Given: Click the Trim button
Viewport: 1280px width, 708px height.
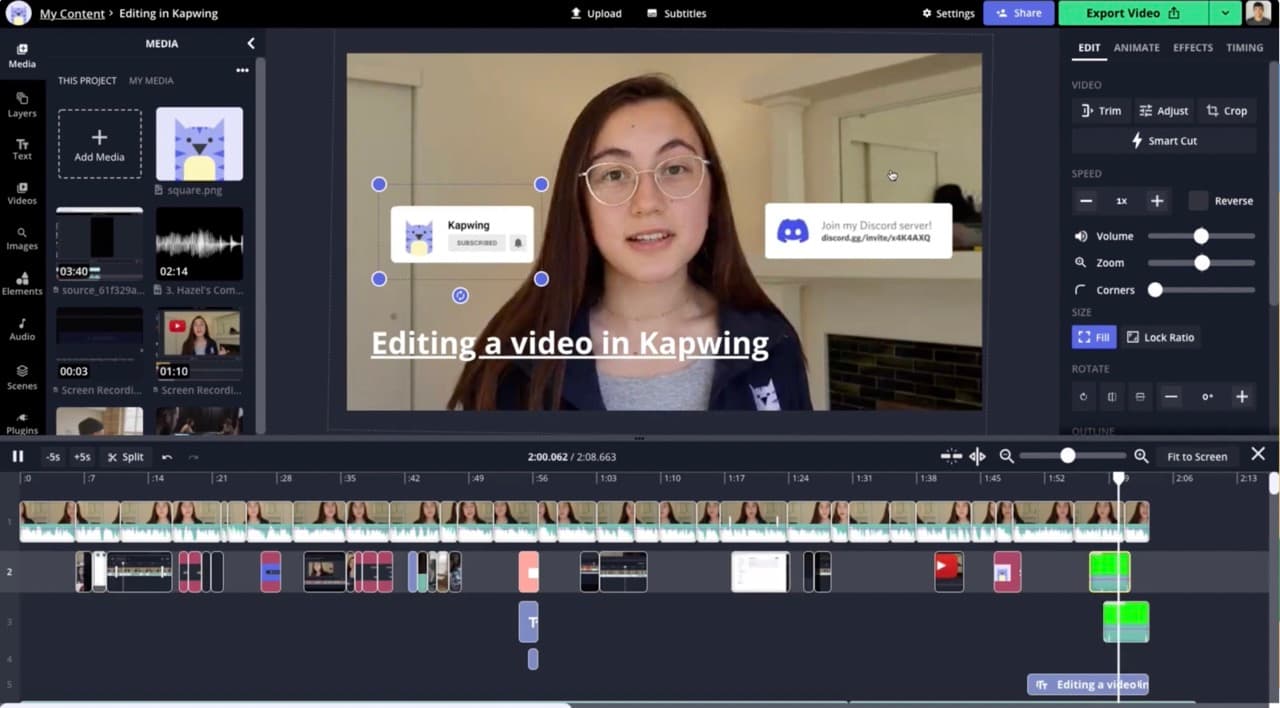Looking at the screenshot, I should click(x=1101, y=111).
